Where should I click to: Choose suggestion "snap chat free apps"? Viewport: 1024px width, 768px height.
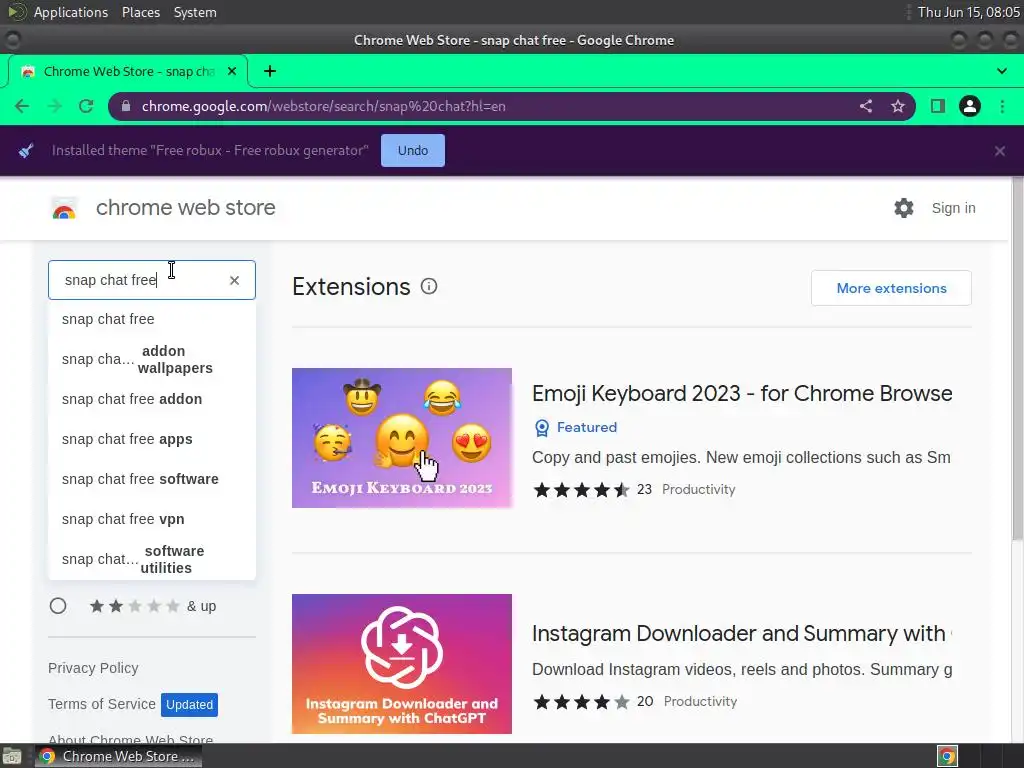click(152, 439)
